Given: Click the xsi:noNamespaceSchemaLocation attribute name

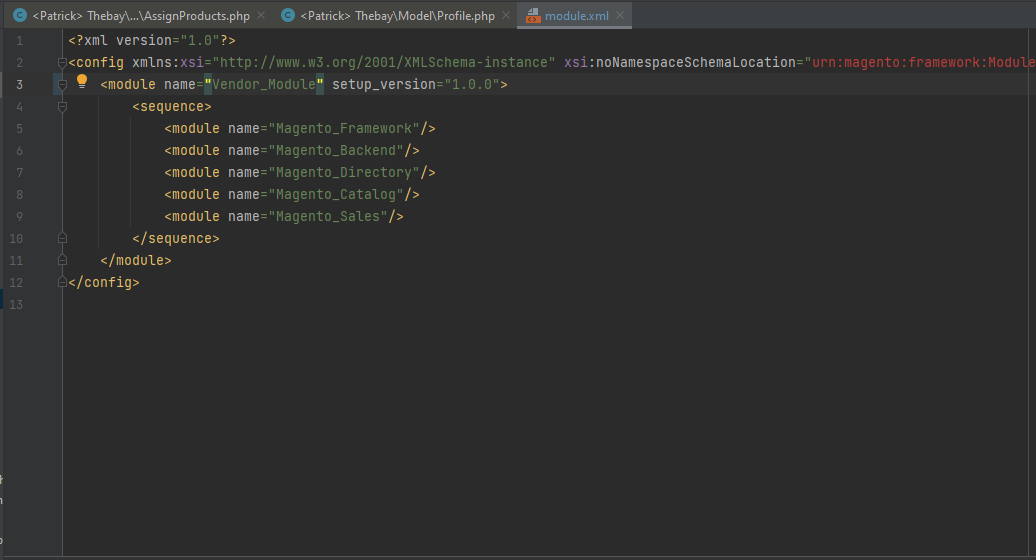Looking at the screenshot, I should 680,63.
